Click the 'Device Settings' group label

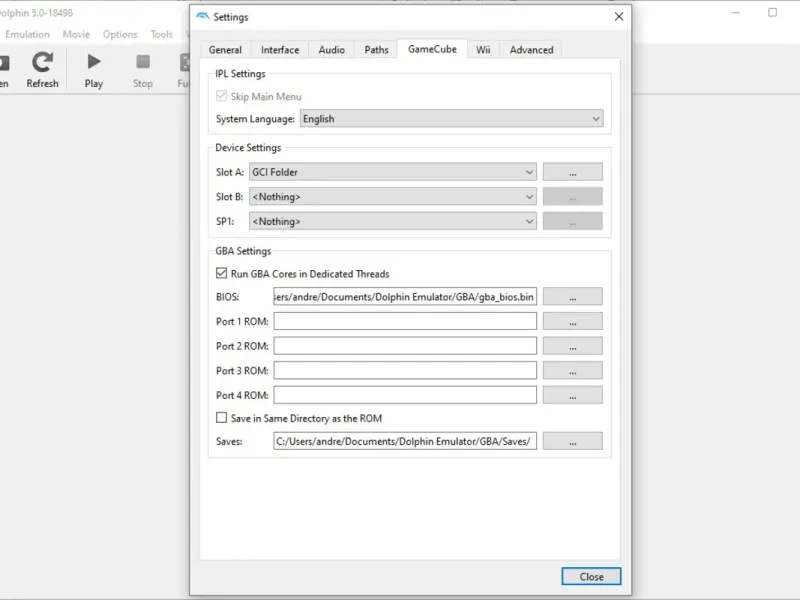[x=248, y=147]
